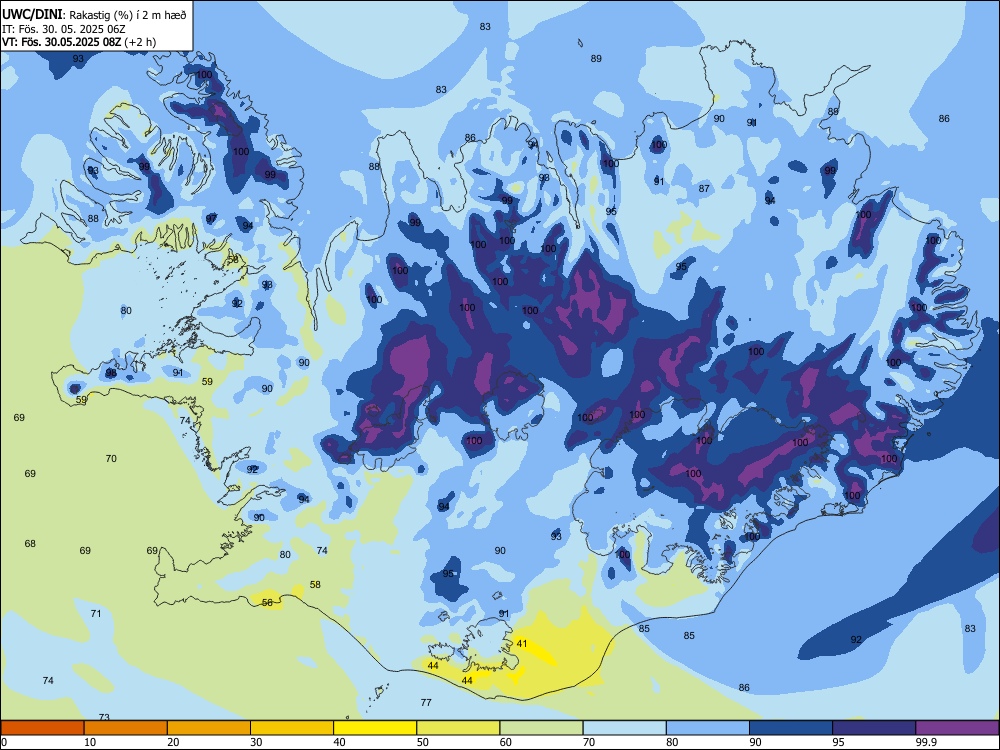Image resolution: width=1000 pixels, height=750 pixels.
Task: Click the dark indigo 95–99.9 legend swatch
Action: pyautogui.click(x=874, y=728)
